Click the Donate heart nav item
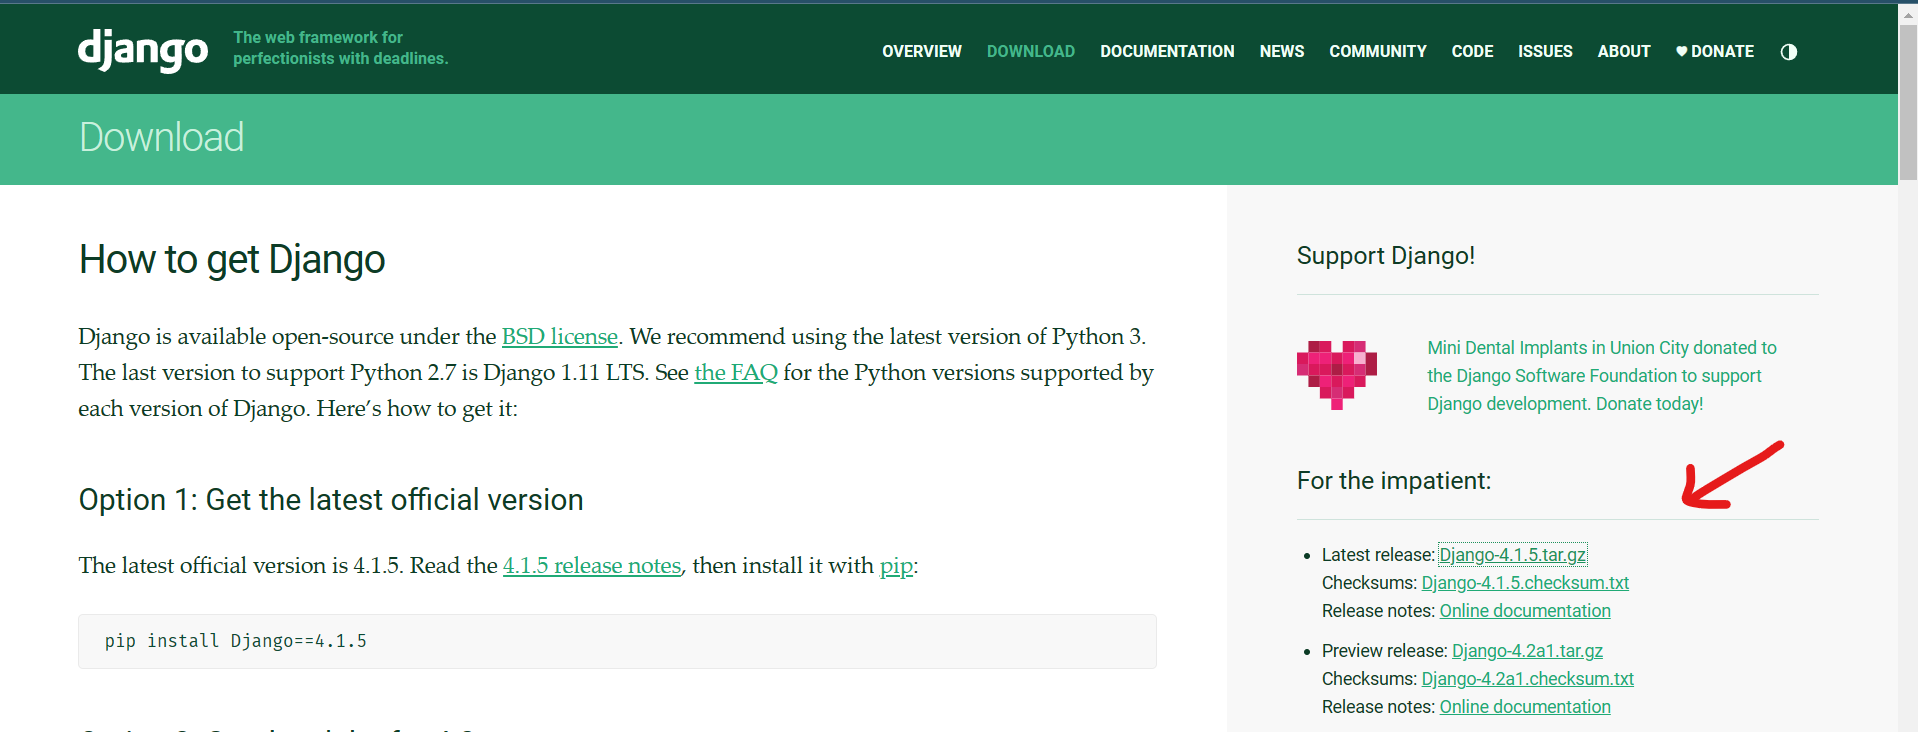 click(1714, 51)
